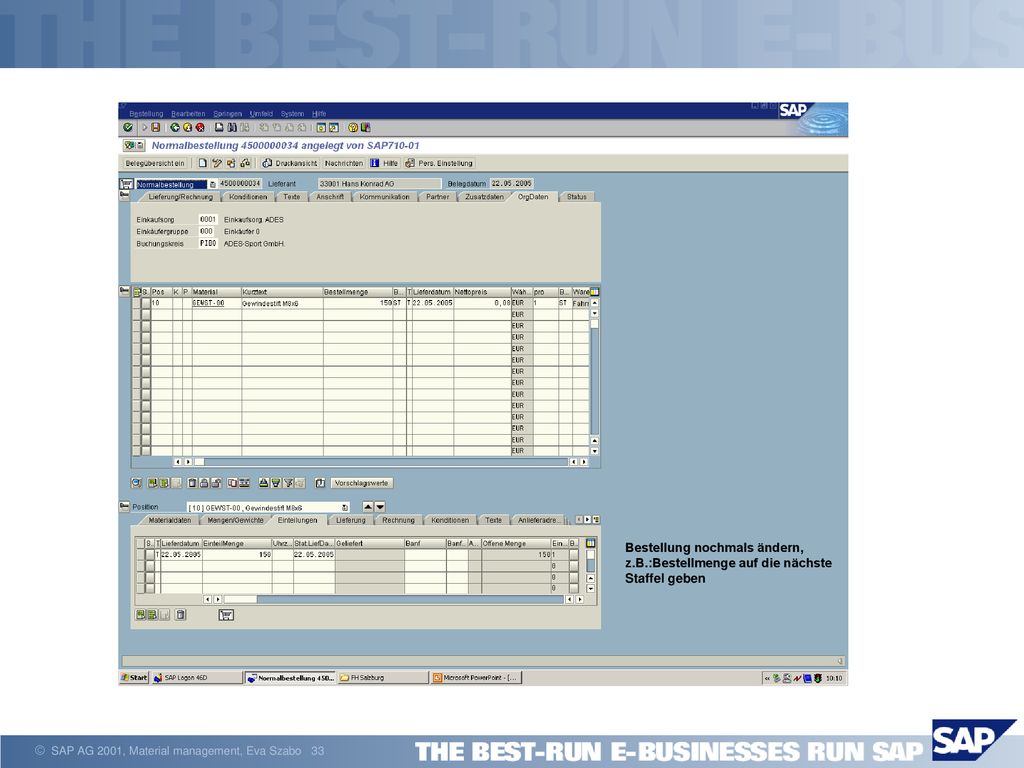
Task: Click the unlock item icon
Action: [x=216, y=483]
